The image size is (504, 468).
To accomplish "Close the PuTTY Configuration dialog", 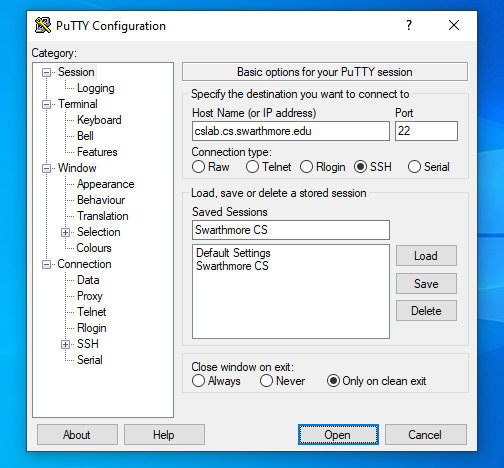I will click(454, 25).
